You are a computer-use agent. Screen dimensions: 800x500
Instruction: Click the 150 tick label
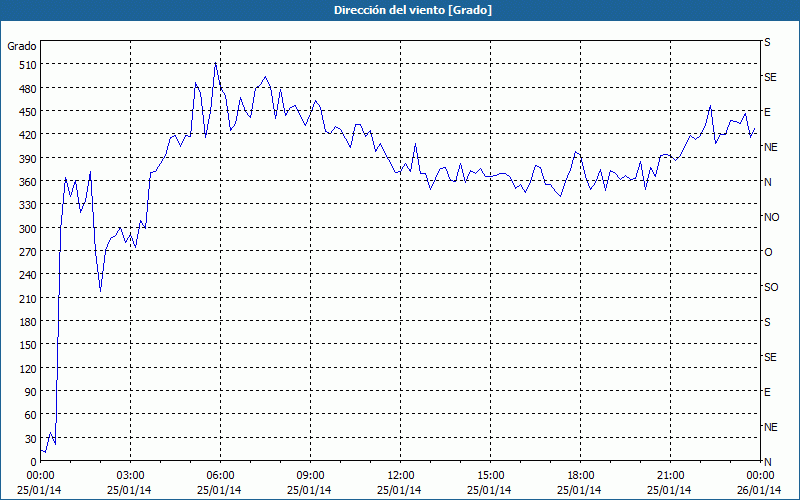pyautogui.click(x=28, y=345)
